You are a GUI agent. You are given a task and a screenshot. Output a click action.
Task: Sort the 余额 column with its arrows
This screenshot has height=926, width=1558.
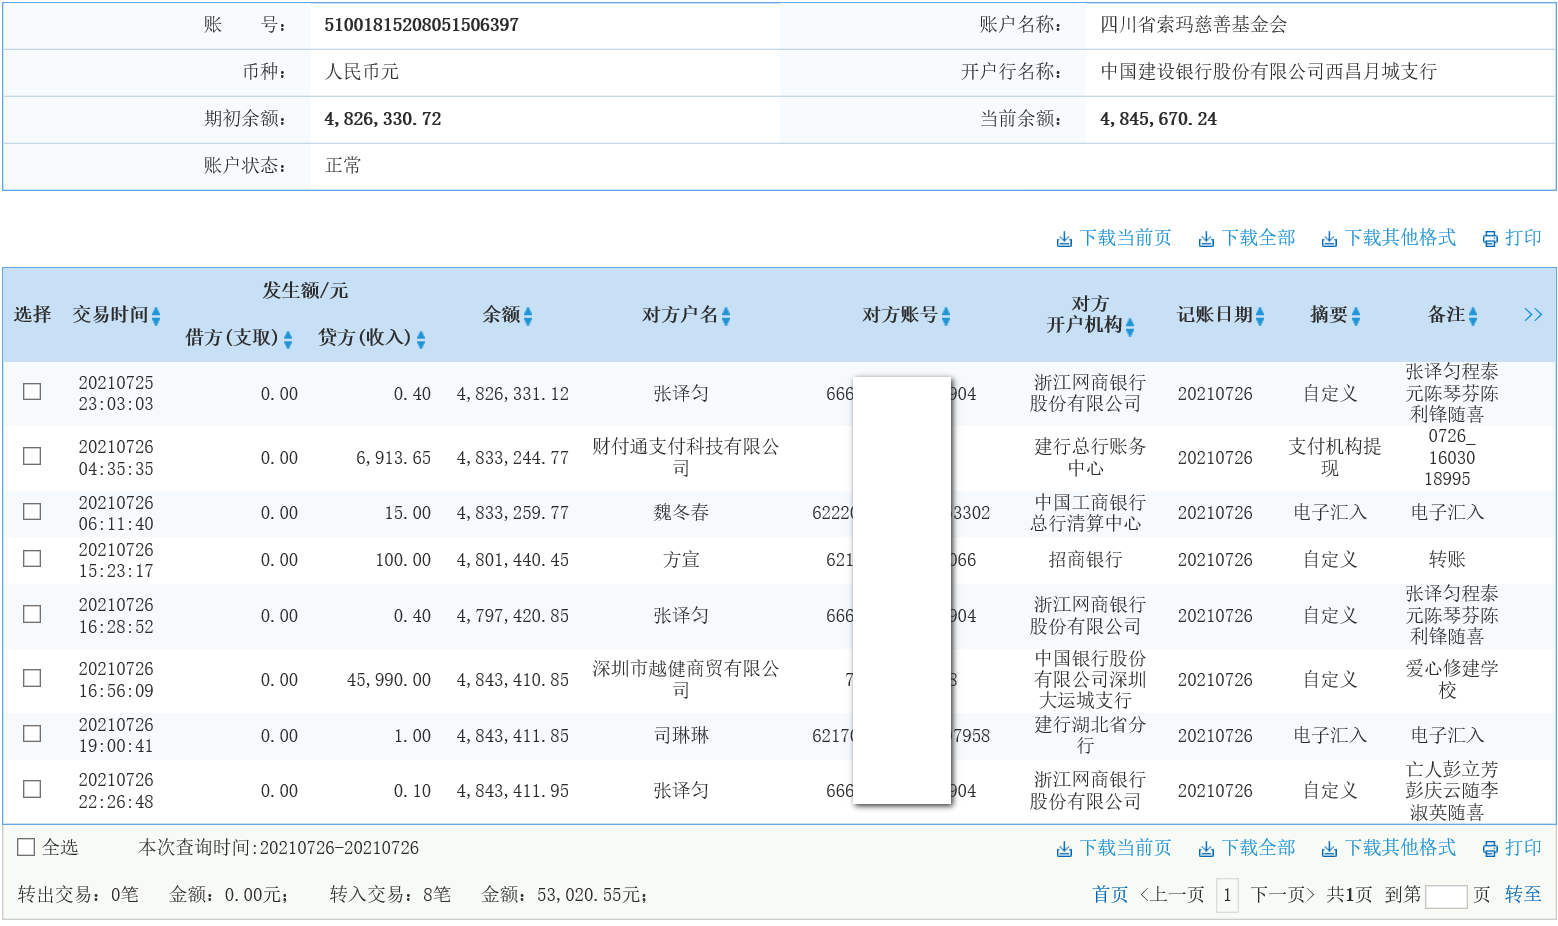click(528, 316)
